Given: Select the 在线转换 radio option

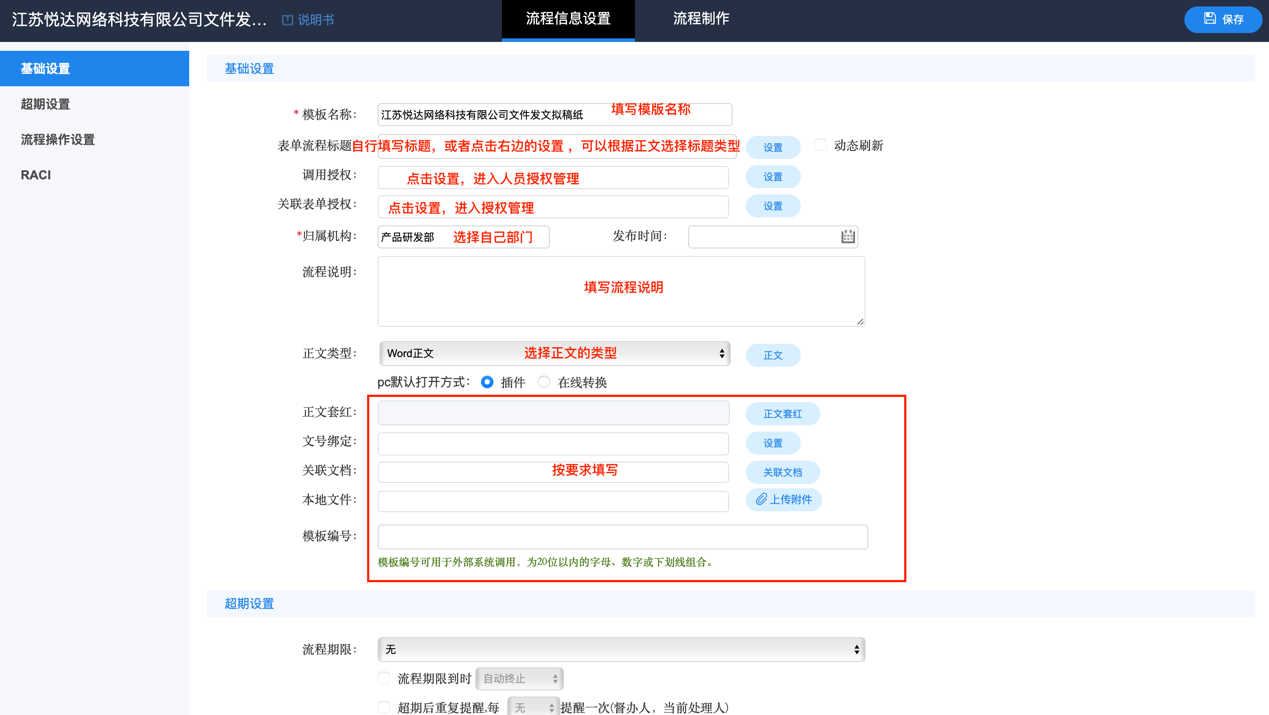Looking at the screenshot, I should (543, 382).
